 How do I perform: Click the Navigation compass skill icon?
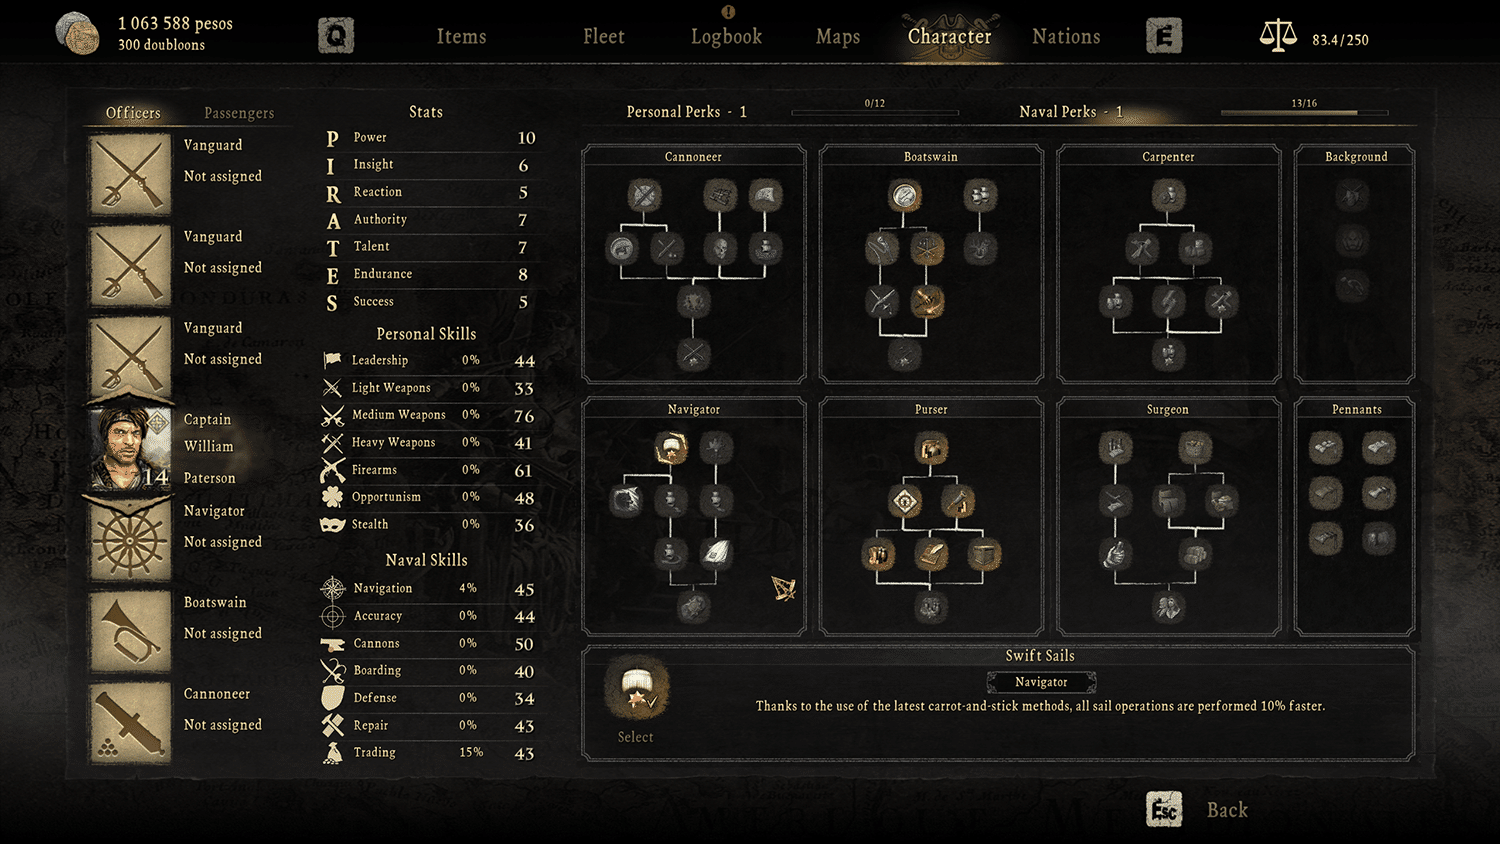coord(332,589)
